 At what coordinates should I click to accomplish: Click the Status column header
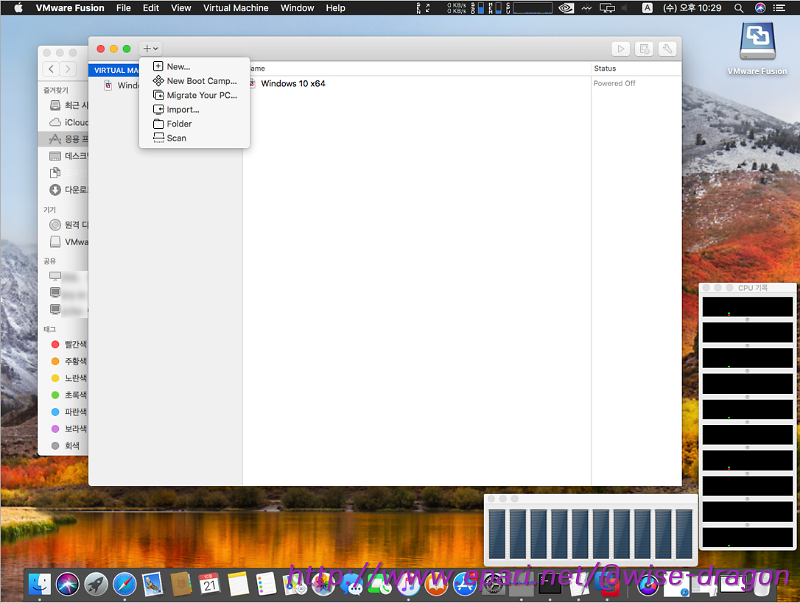[x=605, y=68]
